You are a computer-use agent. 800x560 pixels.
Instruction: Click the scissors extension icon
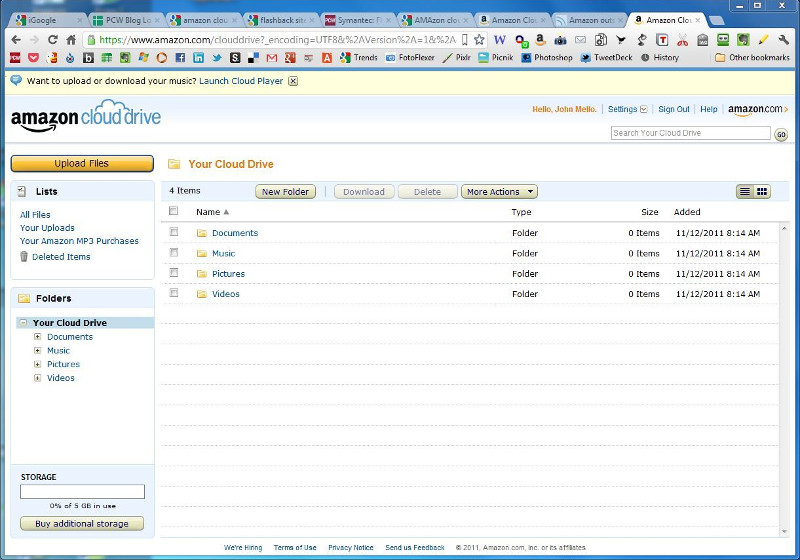pos(682,40)
